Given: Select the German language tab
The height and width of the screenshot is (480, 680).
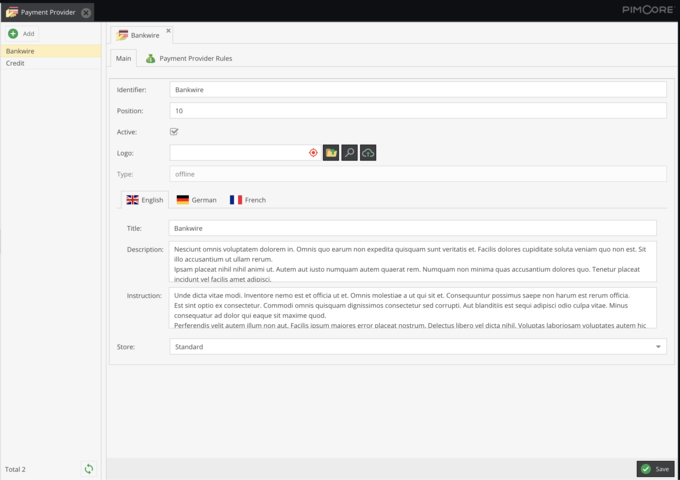Looking at the screenshot, I should [196, 200].
